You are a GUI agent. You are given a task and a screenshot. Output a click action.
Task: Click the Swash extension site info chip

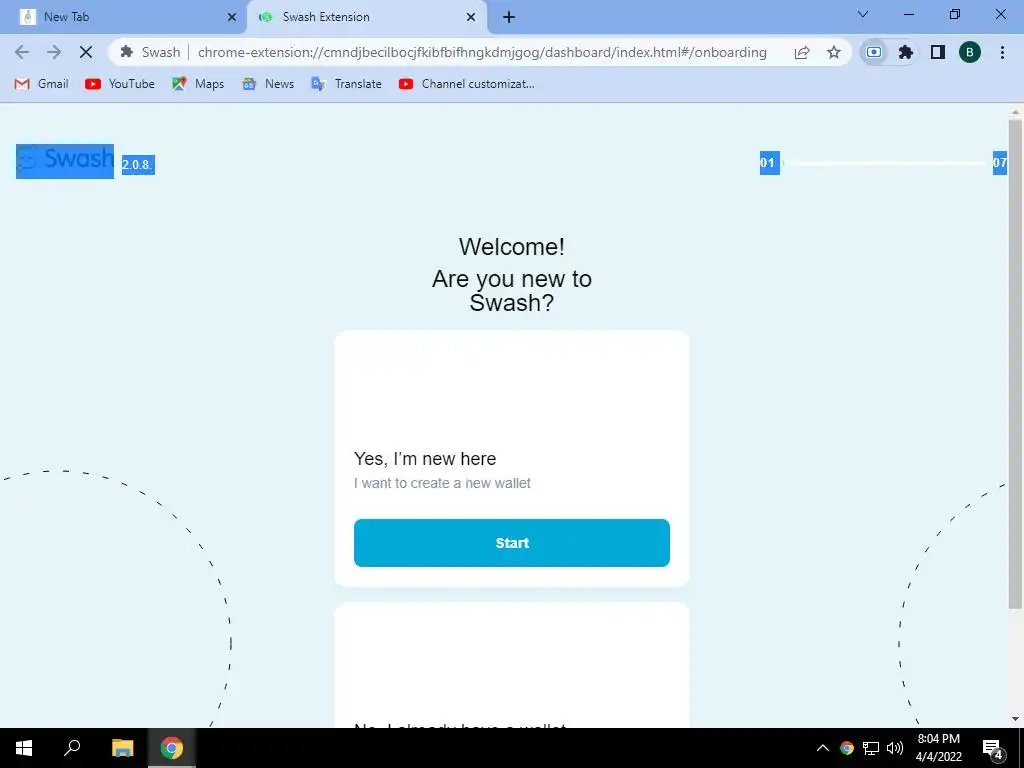click(150, 52)
